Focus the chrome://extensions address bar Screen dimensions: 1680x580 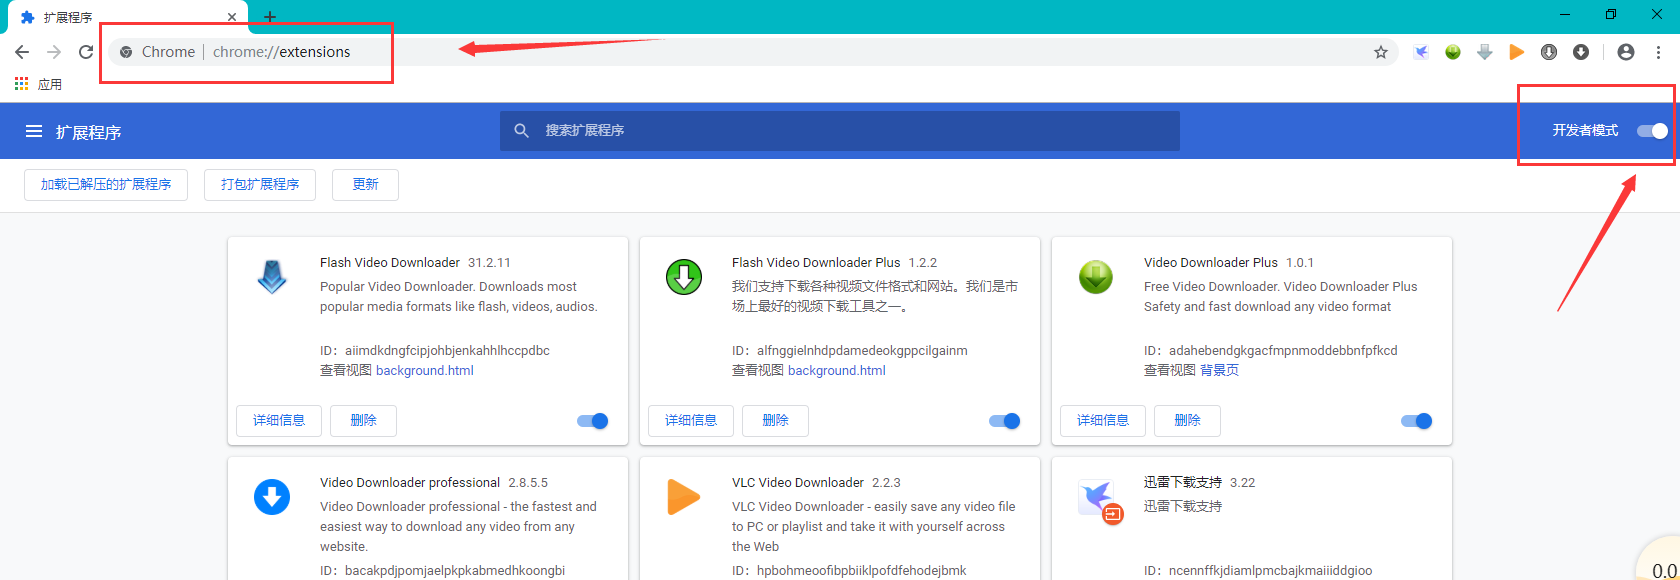[755, 52]
